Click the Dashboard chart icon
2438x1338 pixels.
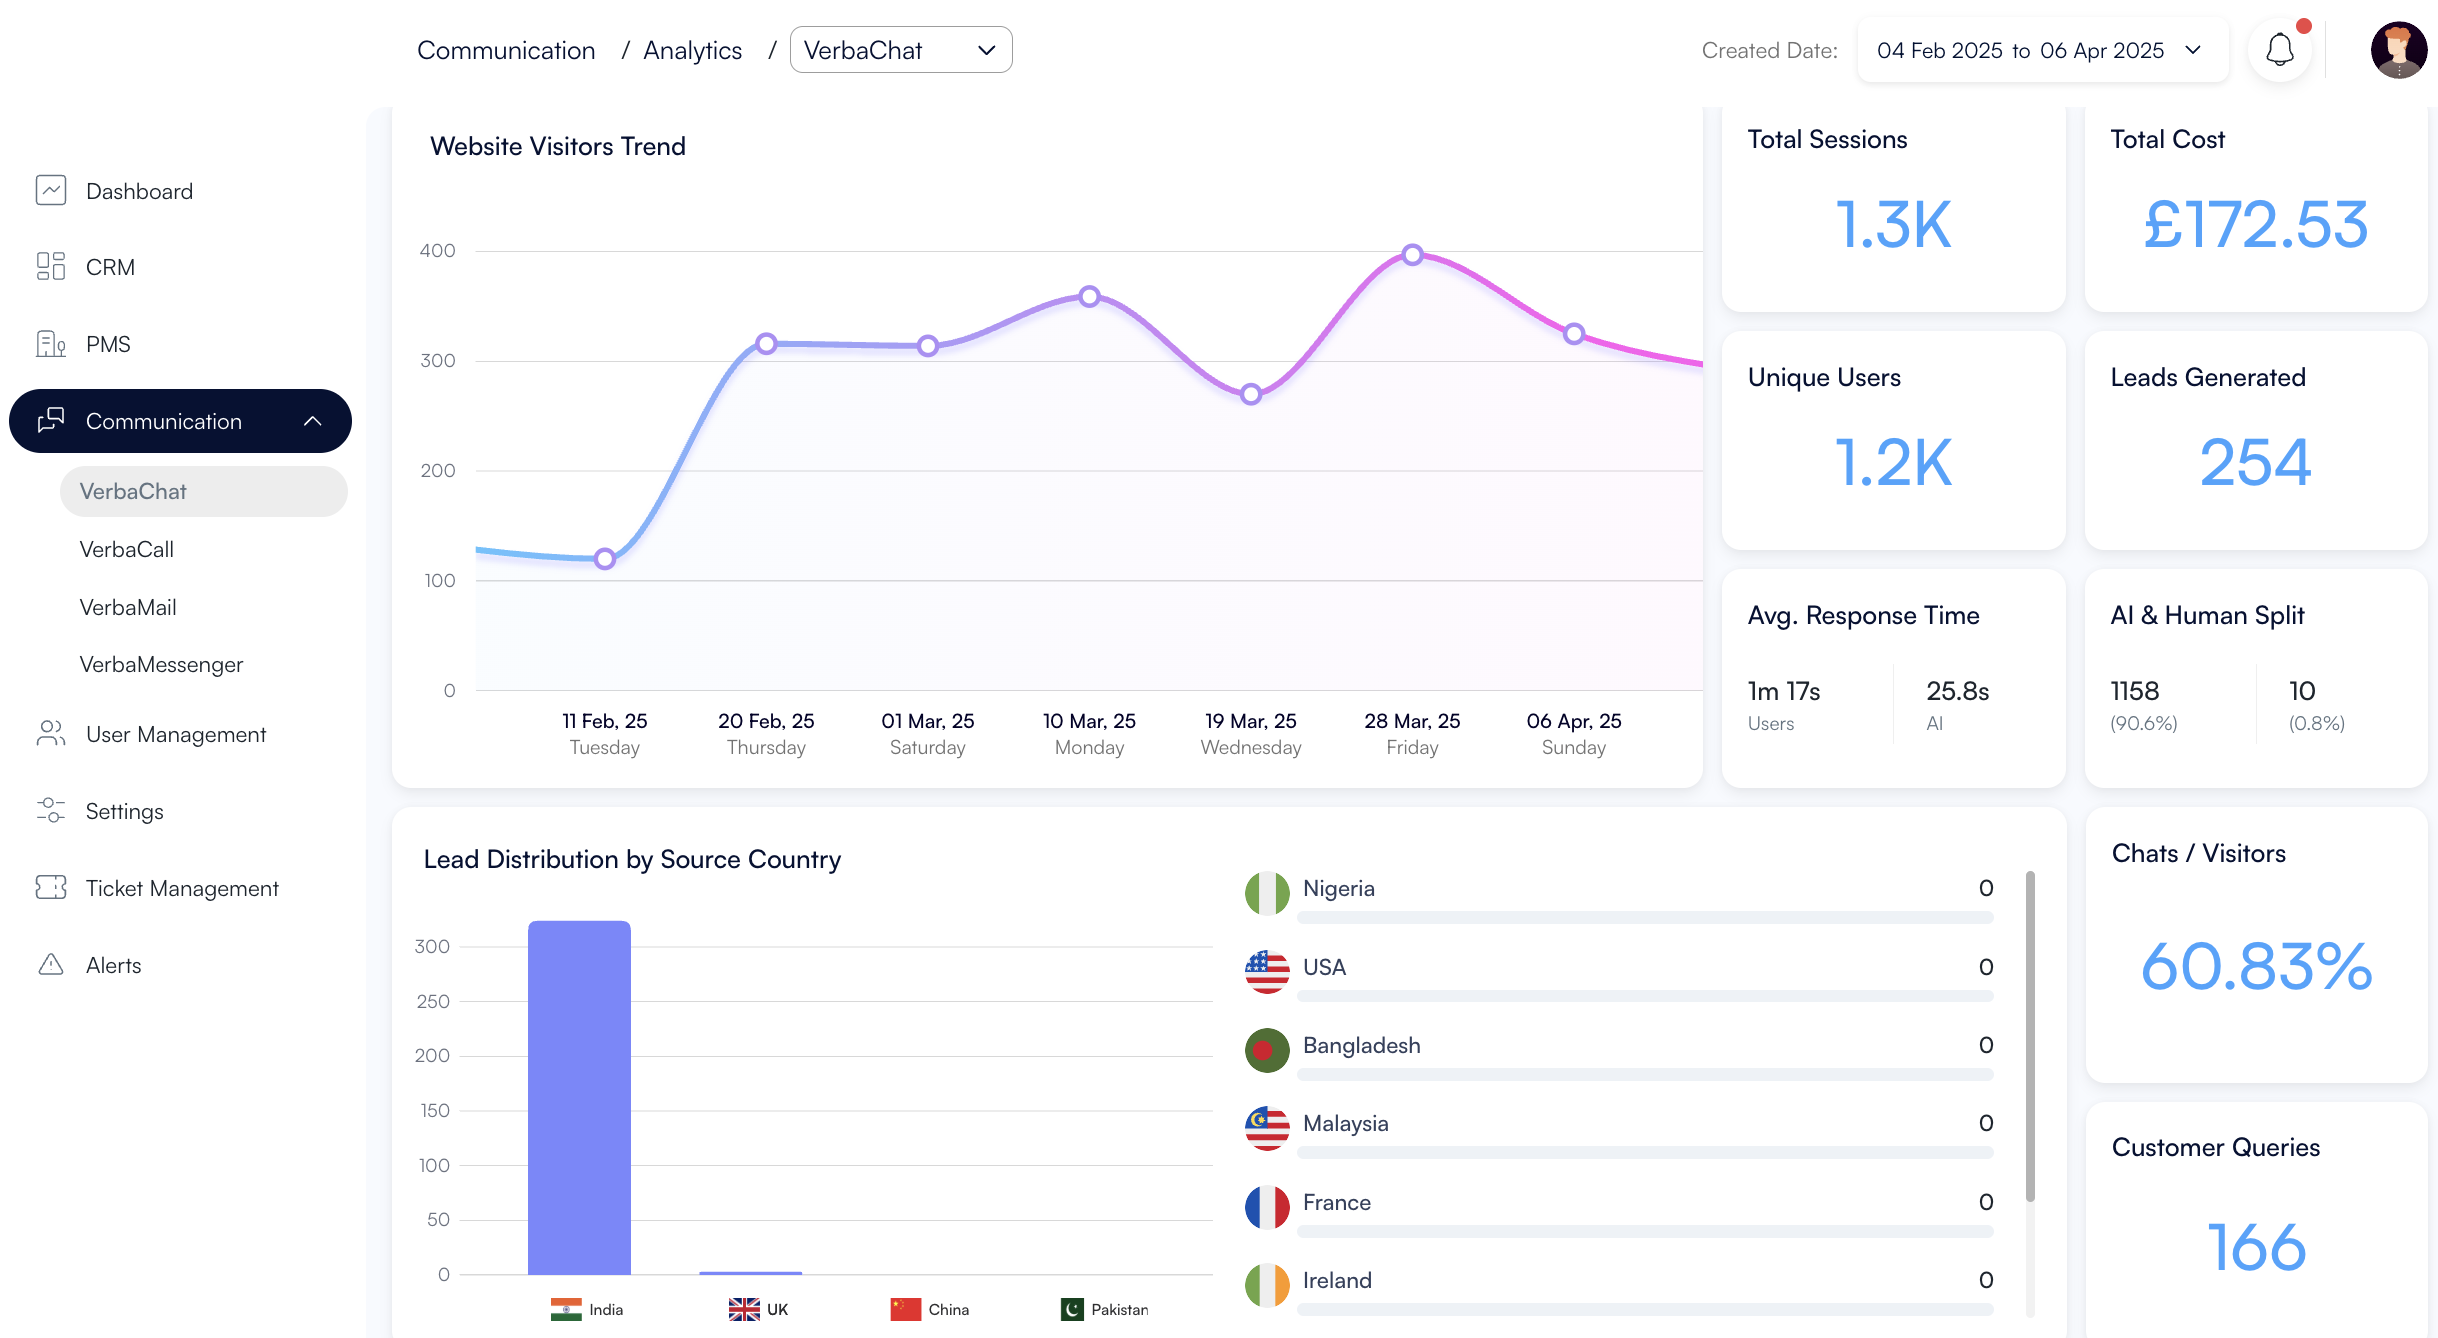[51, 190]
